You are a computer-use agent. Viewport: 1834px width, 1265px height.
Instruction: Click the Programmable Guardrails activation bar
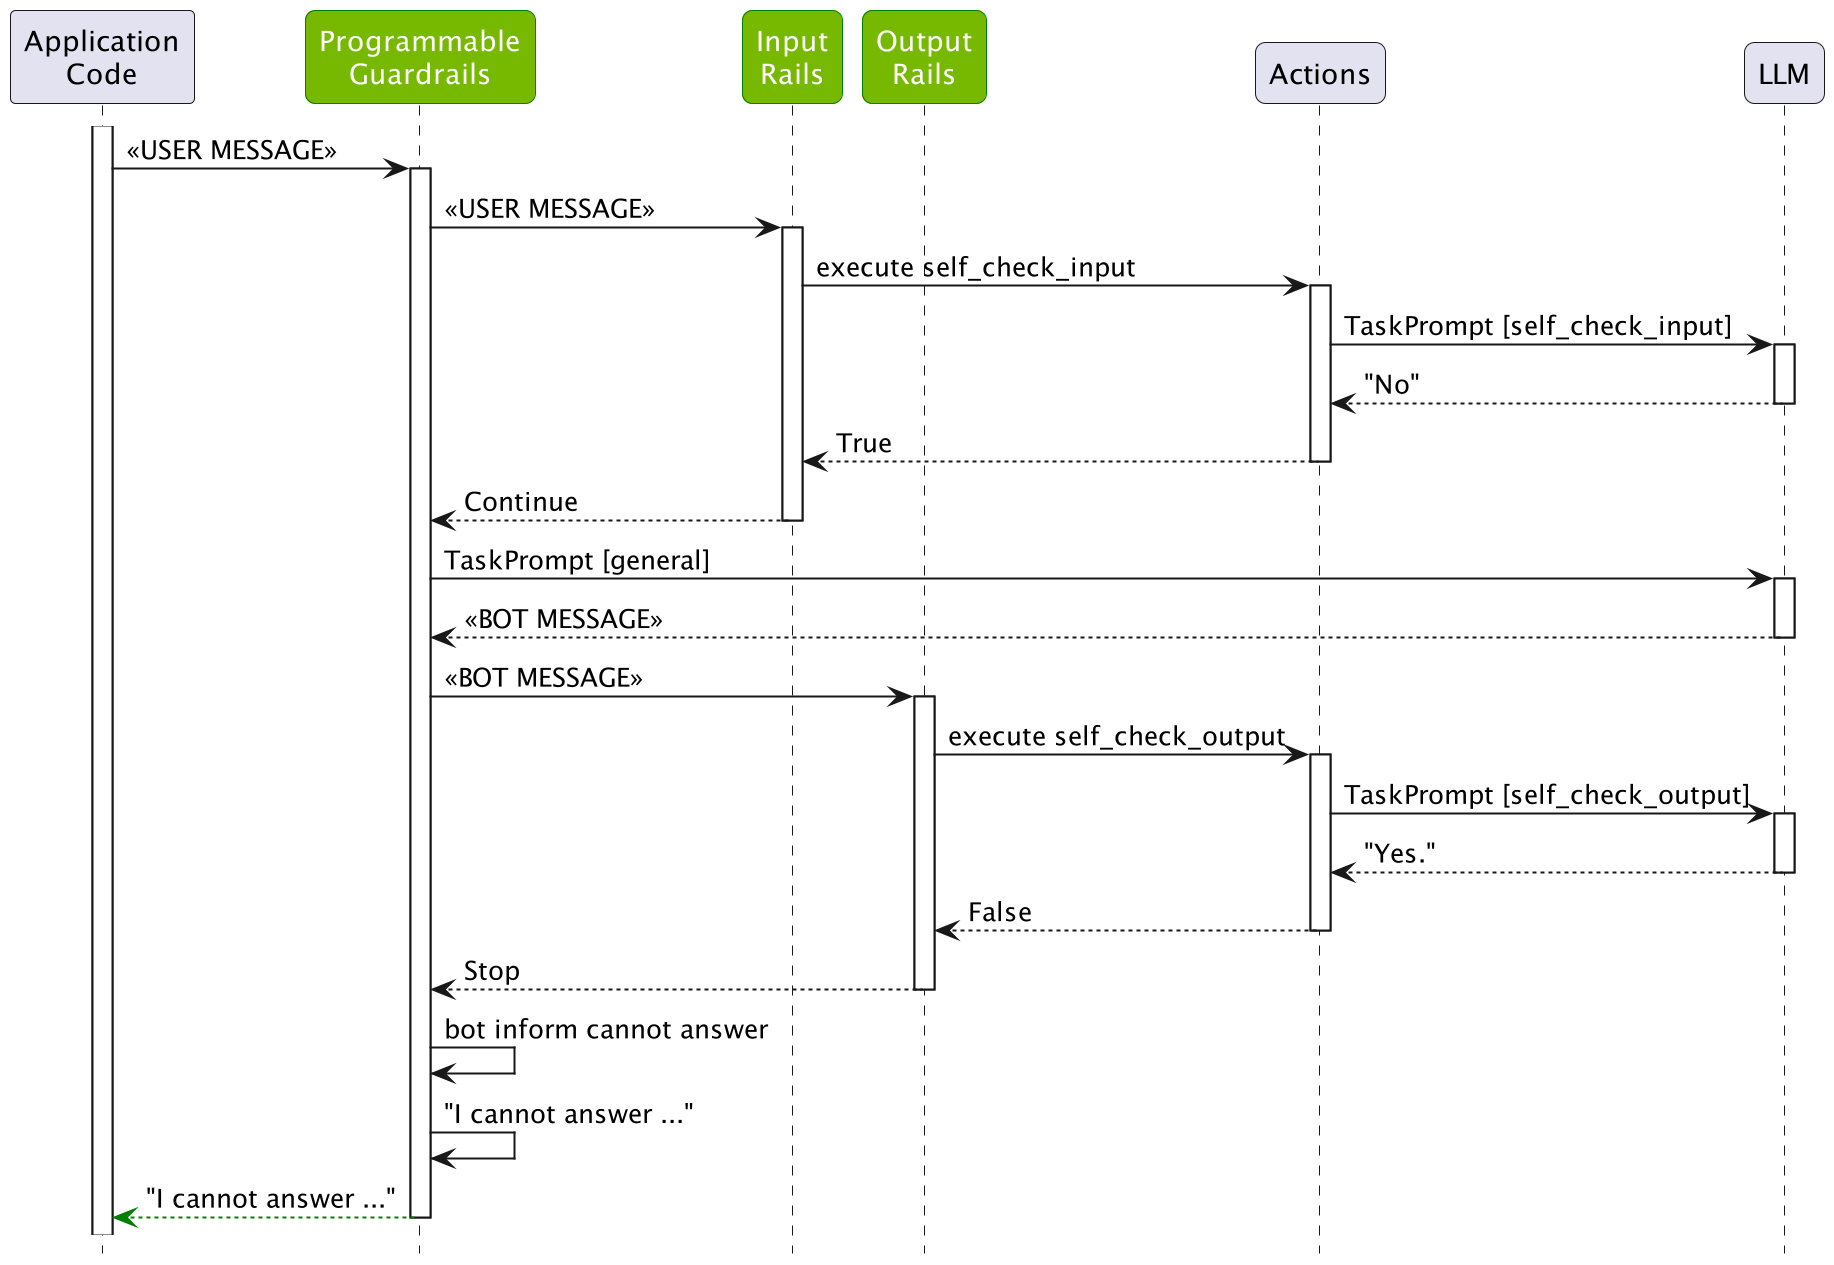click(420, 700)
